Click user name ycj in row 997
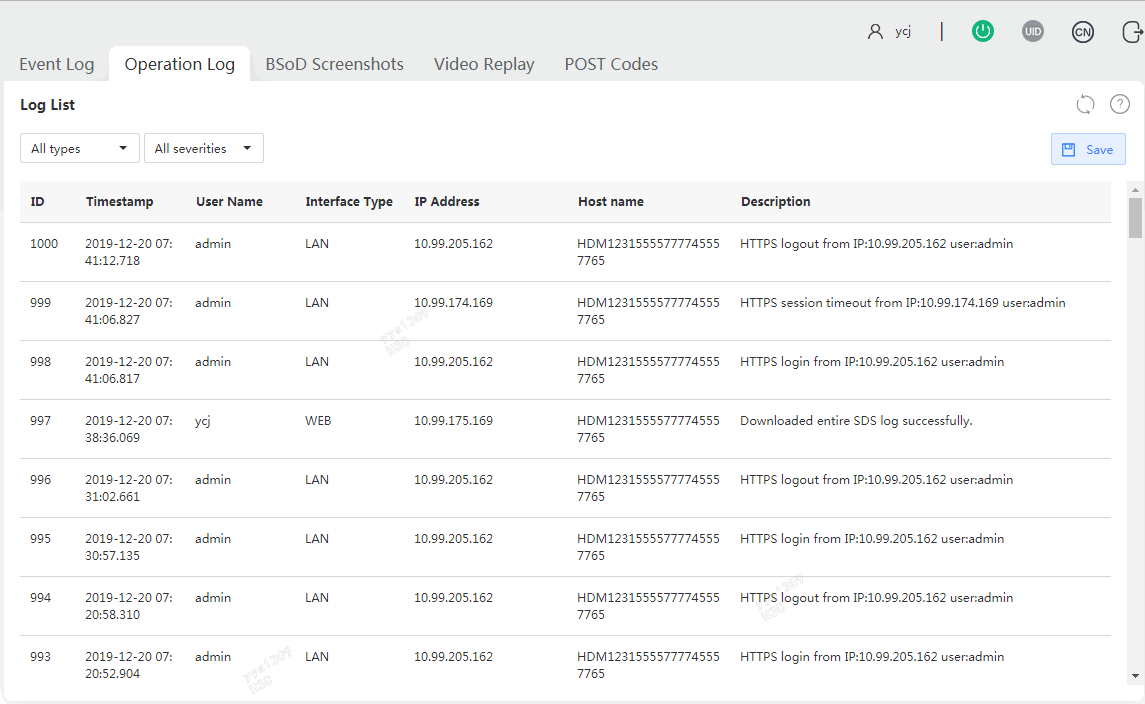The width and height of the screenshot is (1145, 704). point(202,421)
